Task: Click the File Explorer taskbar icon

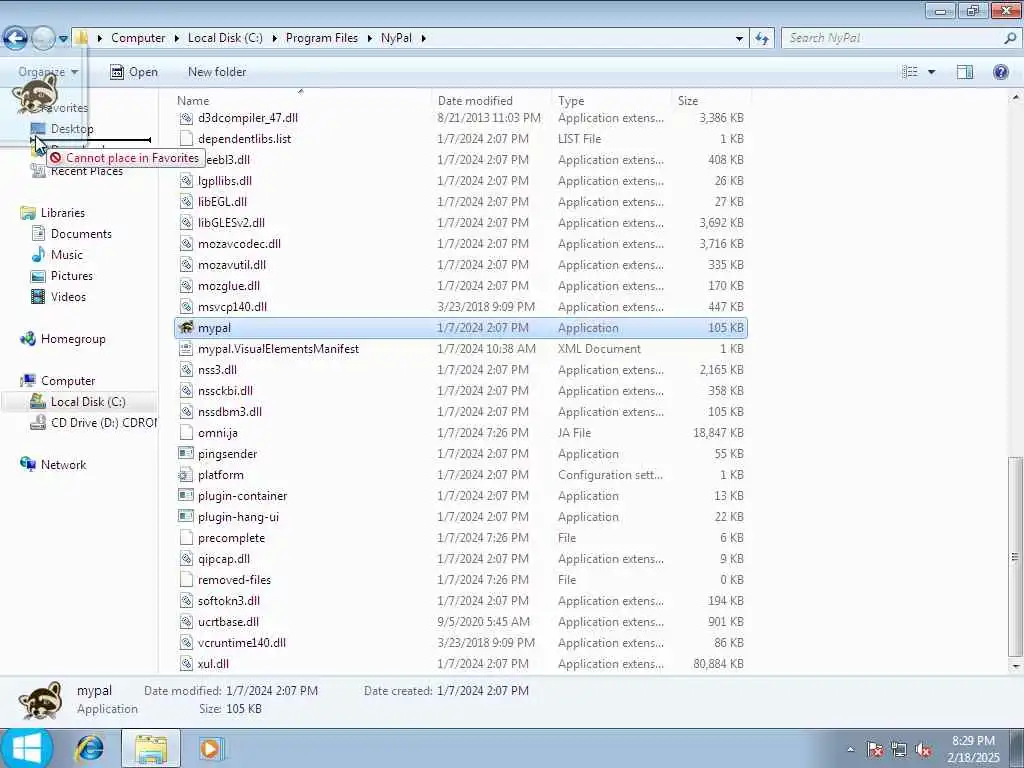Action: (x=151, y=748)
